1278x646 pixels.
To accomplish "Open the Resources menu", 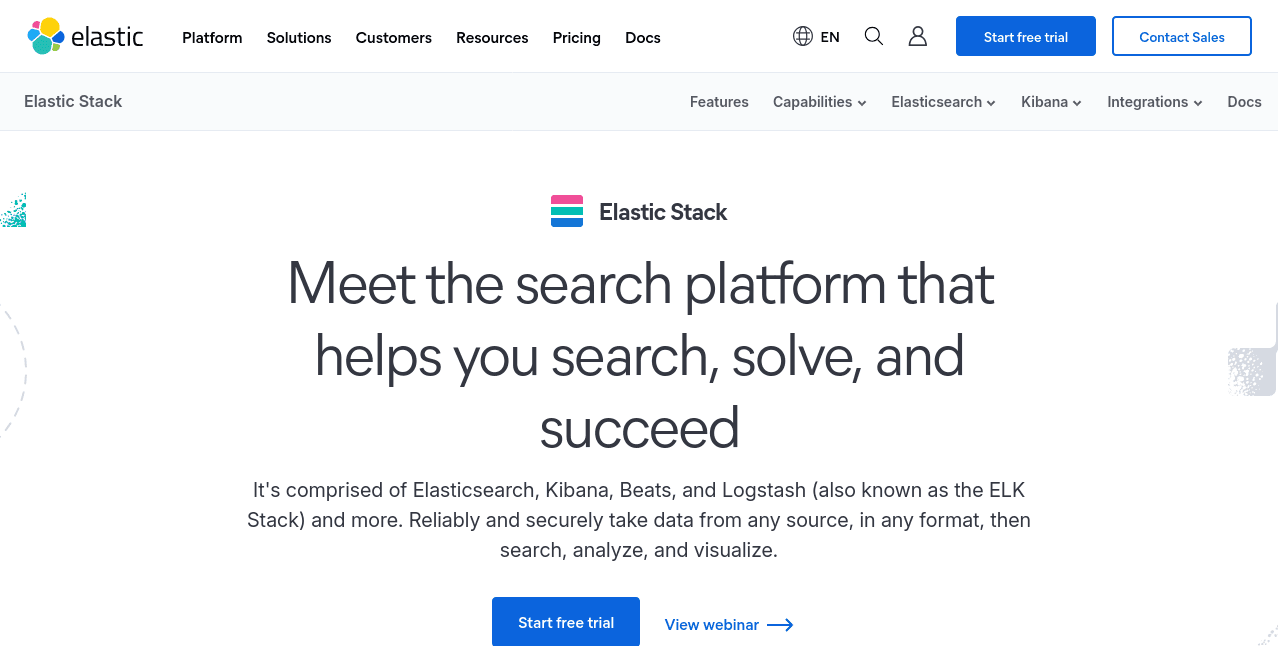I will [x=492, y=38].
